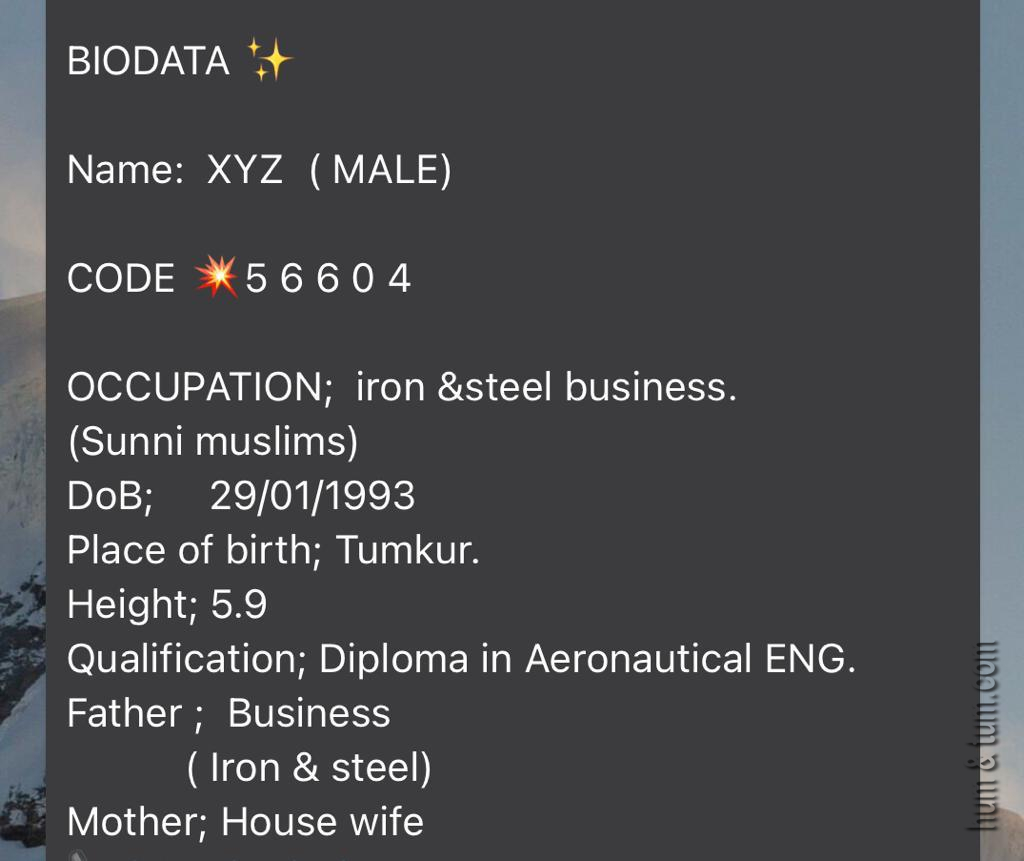Click the OCCUPATION; label
The height and width of the screenshot is (861, 1024).
[200, 387]
